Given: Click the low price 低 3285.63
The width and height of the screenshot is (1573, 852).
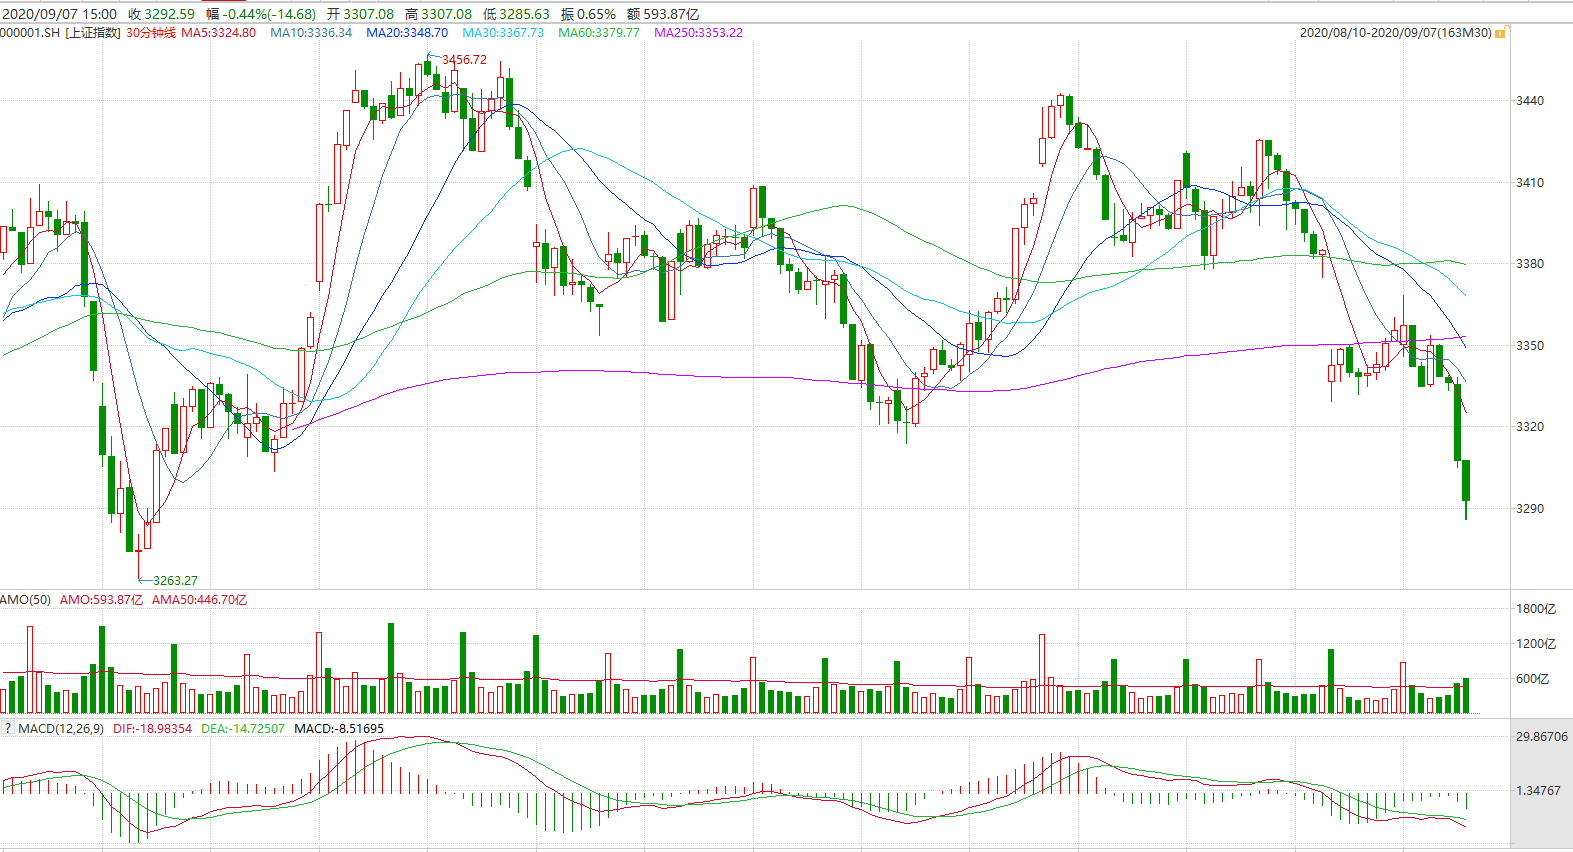Looking at the screenshot, I should click(x=516, y=14).
